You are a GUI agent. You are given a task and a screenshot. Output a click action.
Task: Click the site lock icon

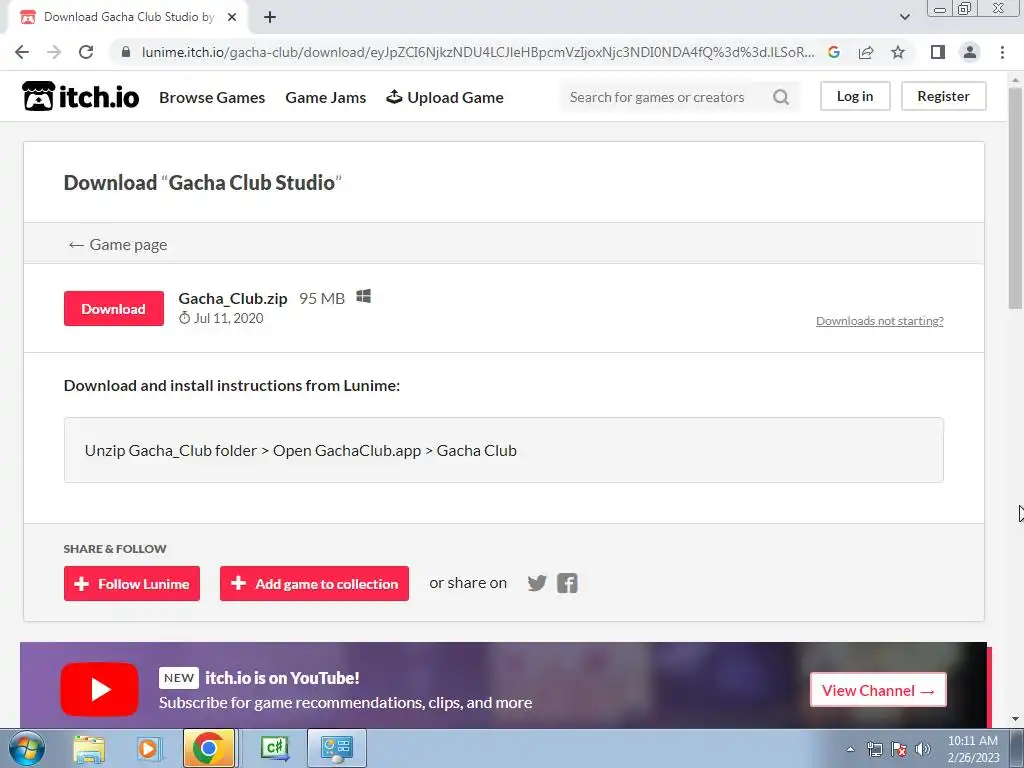pos(125,52)
